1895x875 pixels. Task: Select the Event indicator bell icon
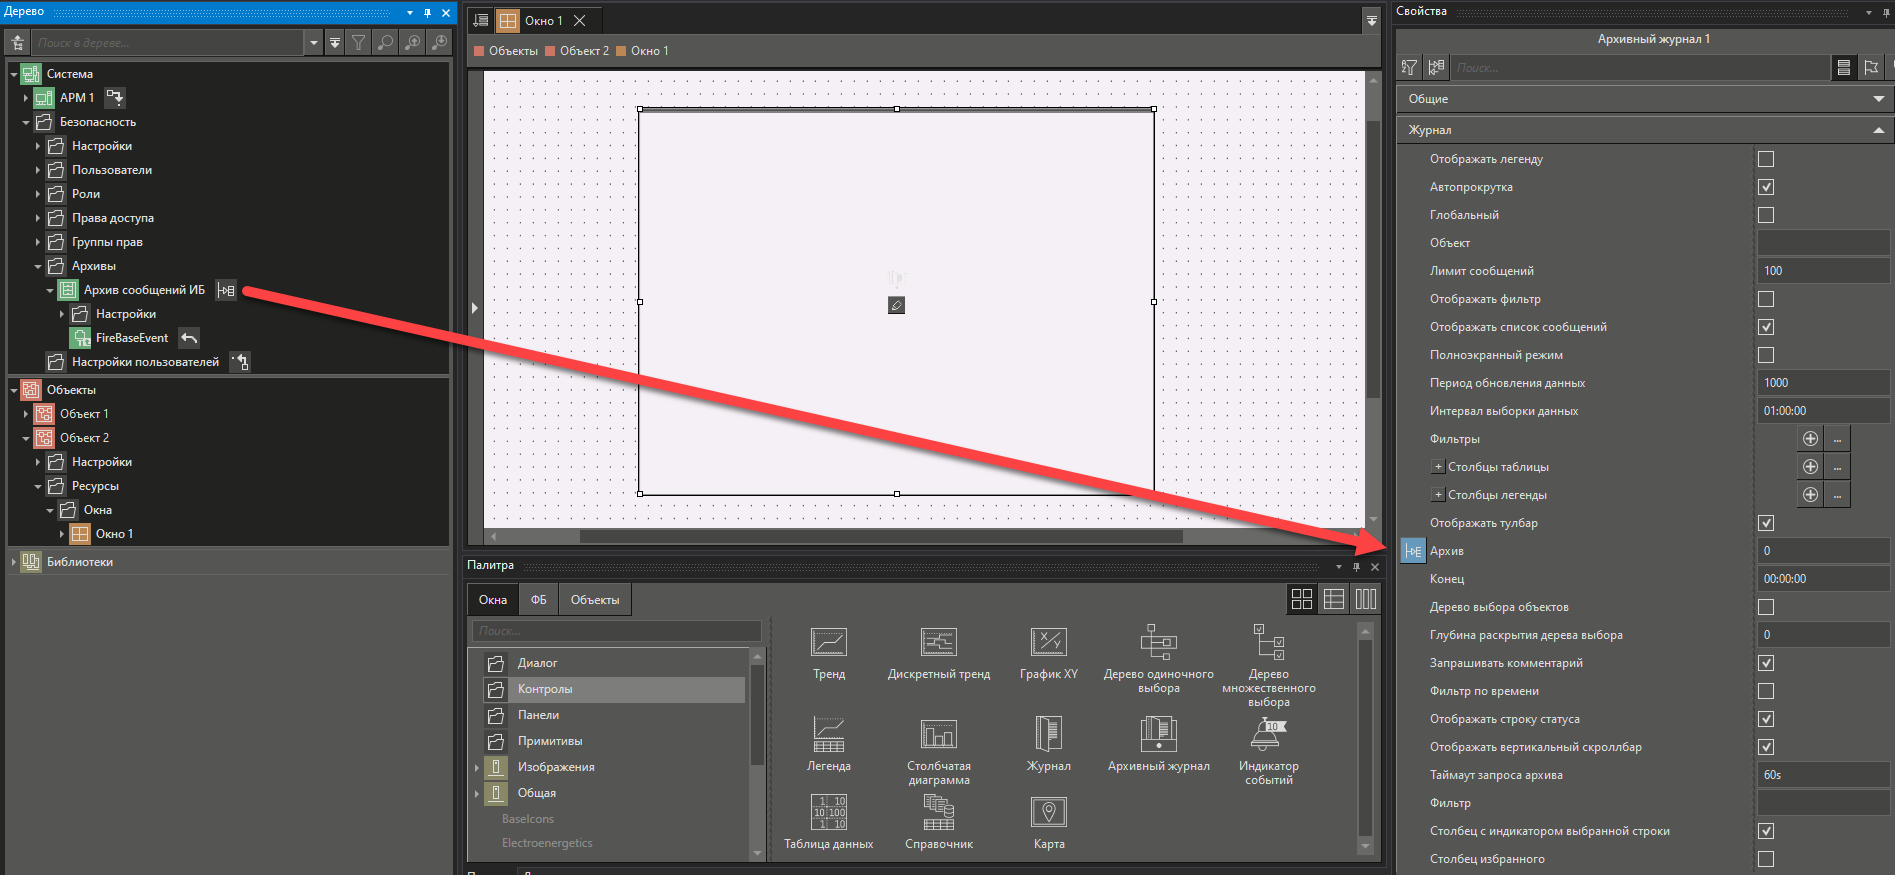[x=1268, y=735]
